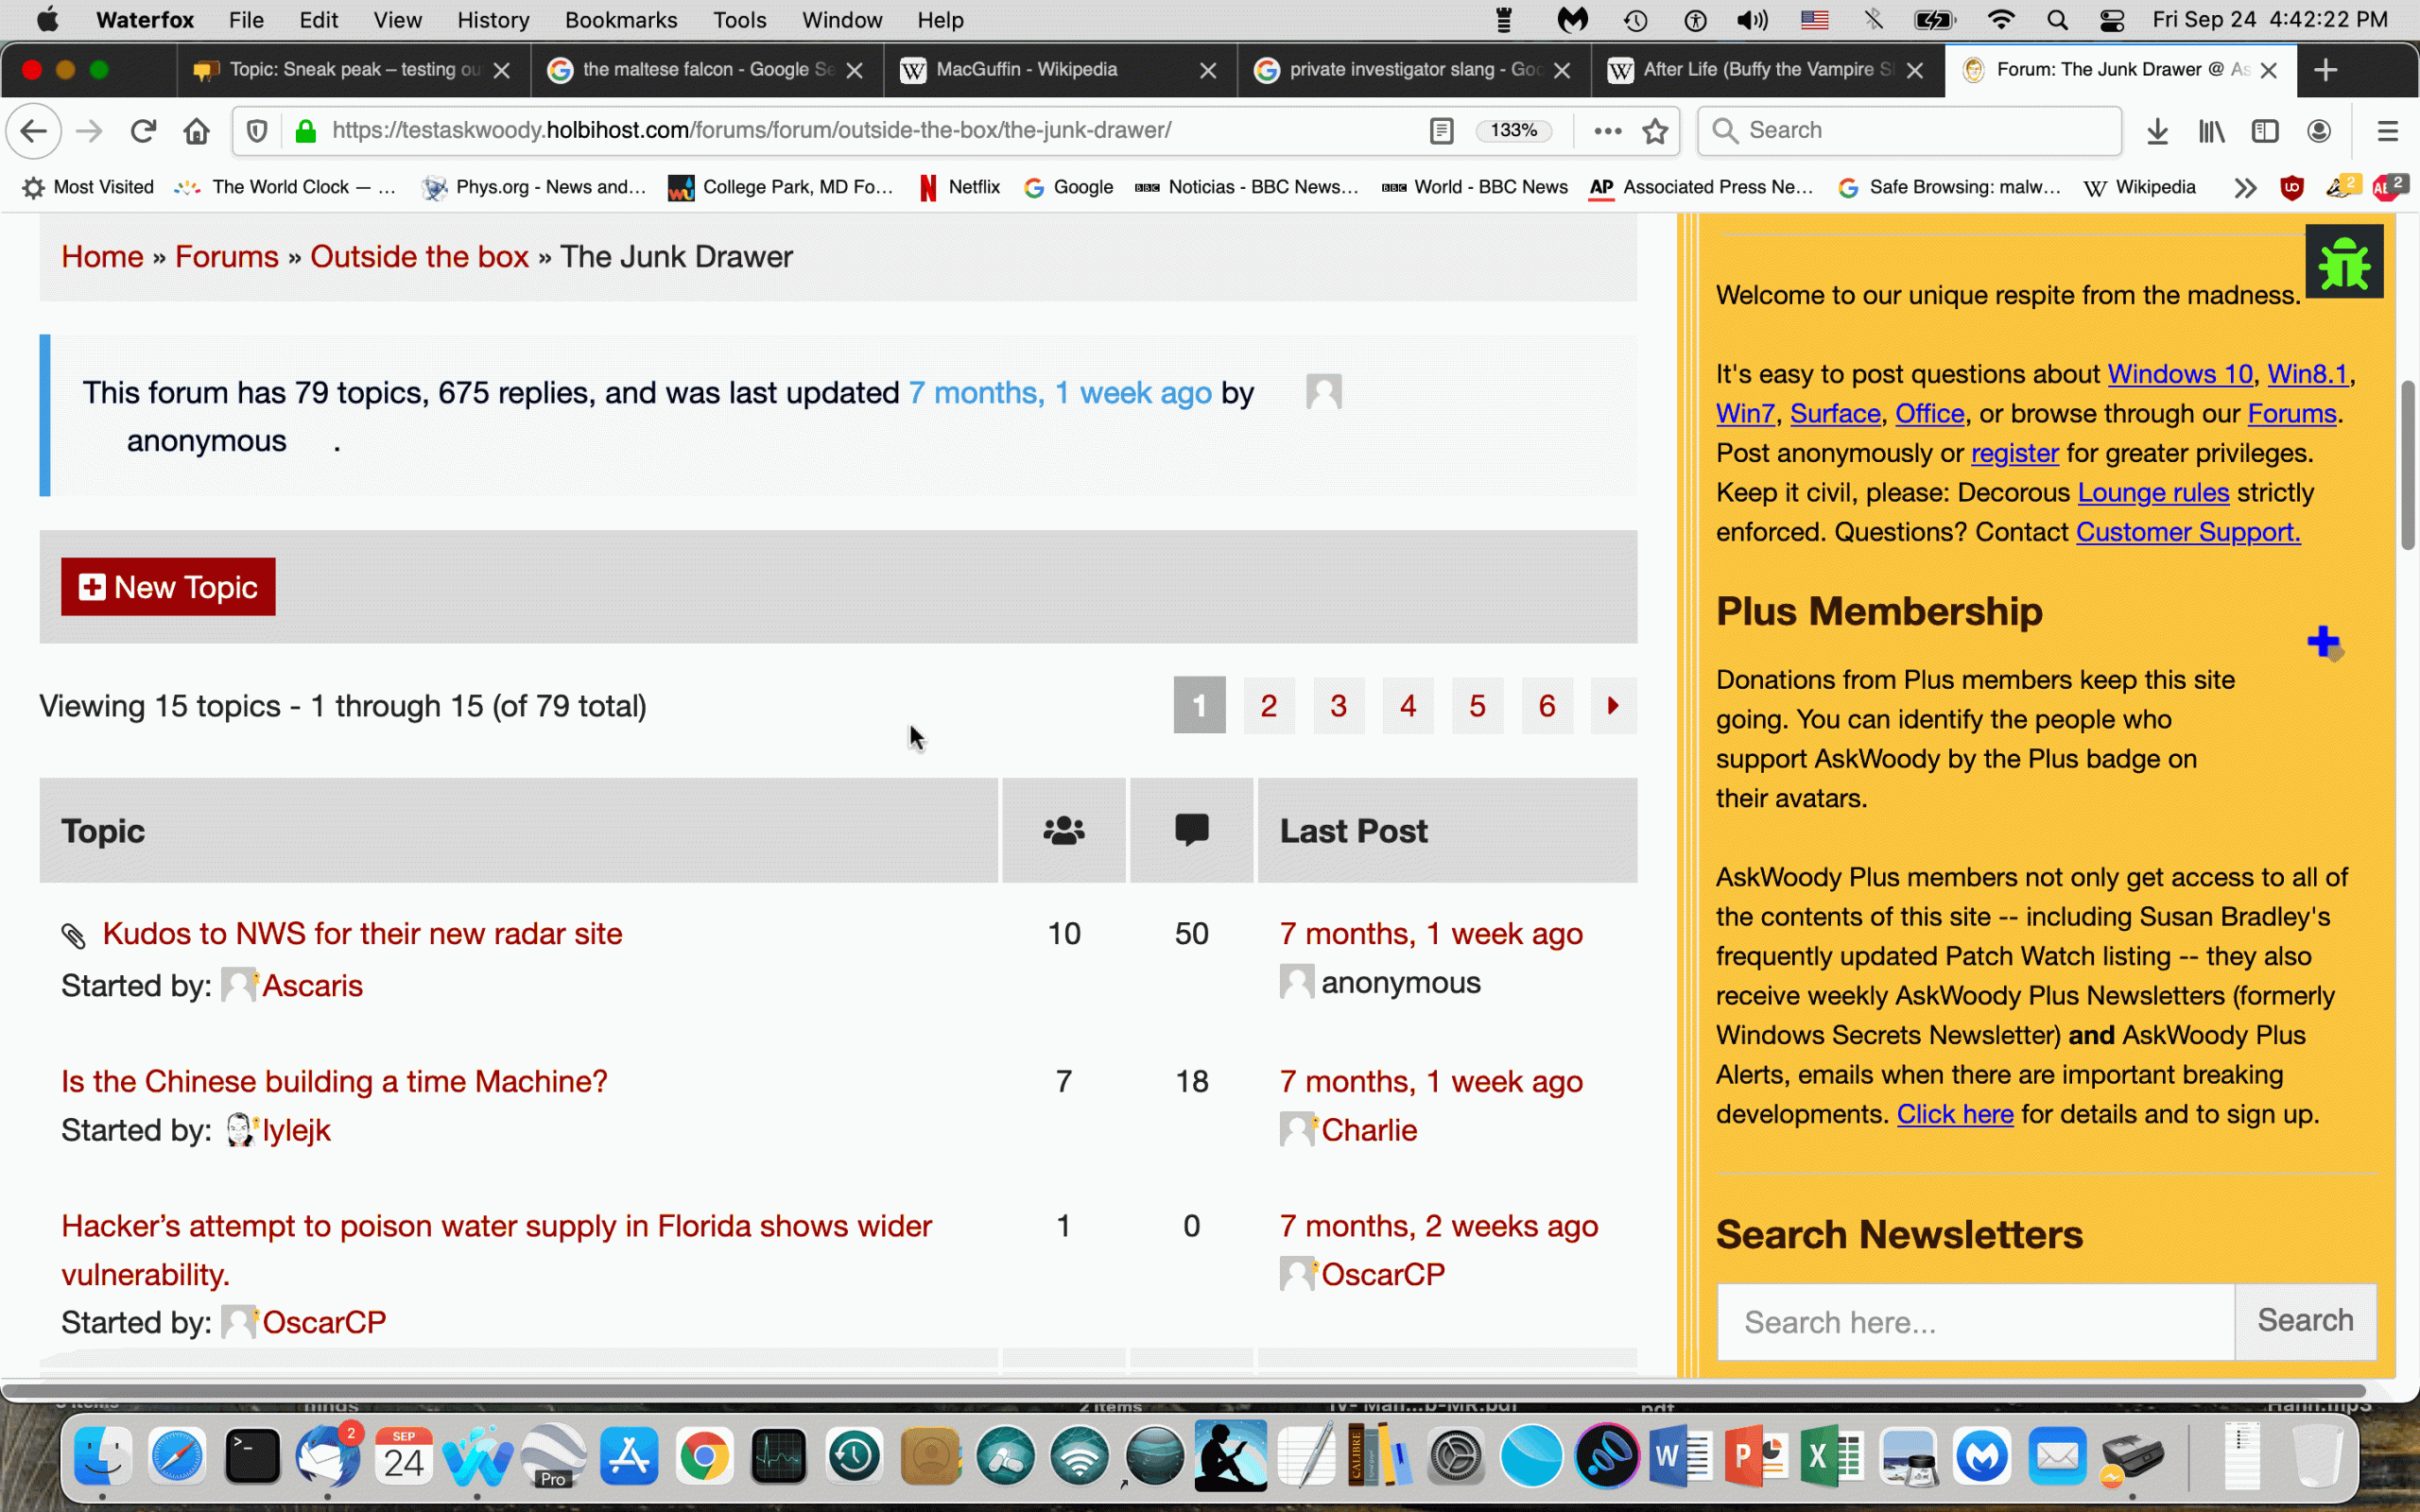
Task: Click the red New Topic button
Action: coord(168,587)
